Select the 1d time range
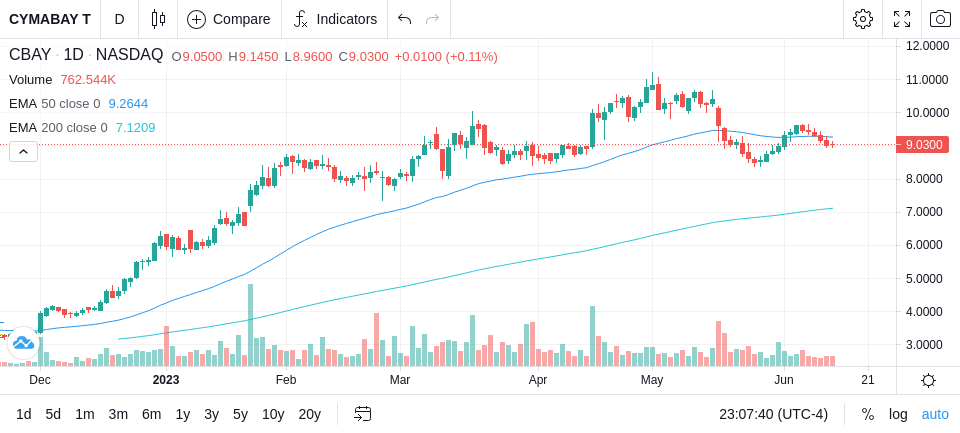 (23, 414)
